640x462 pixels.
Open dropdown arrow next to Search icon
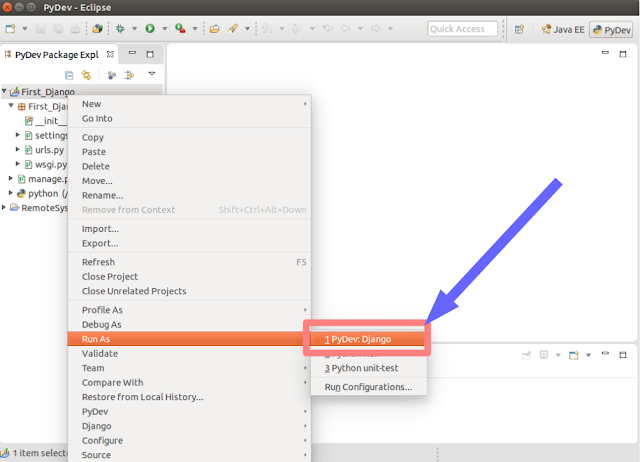(247, 29)
